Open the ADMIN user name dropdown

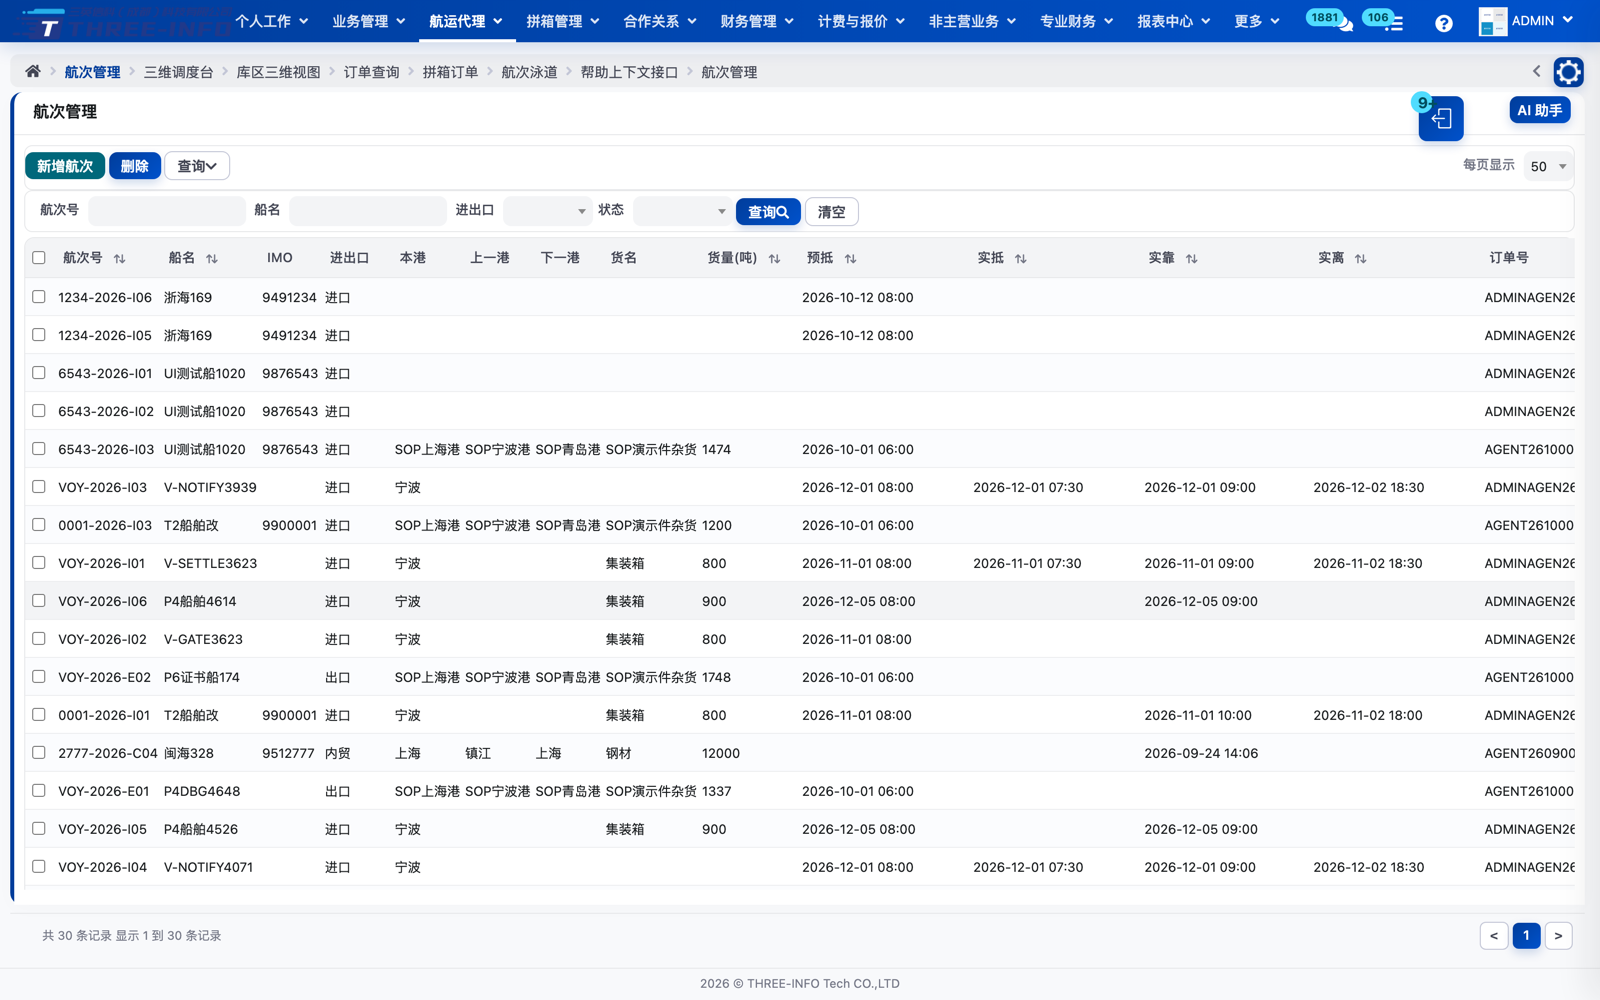1542,21
